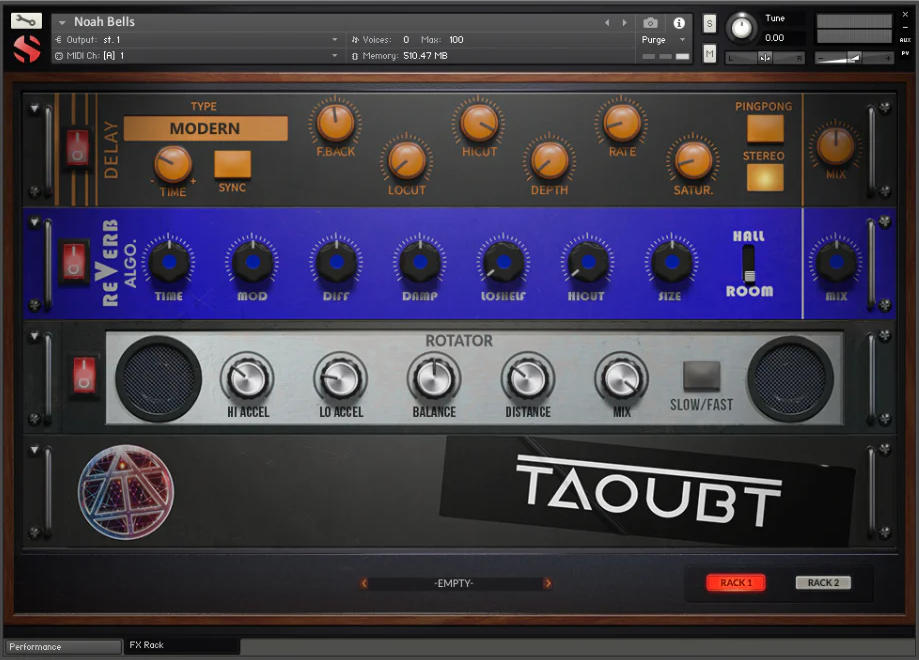Adjust the Delay MIX knob
This screenshot has height=660, width=919.
[835, 147]
